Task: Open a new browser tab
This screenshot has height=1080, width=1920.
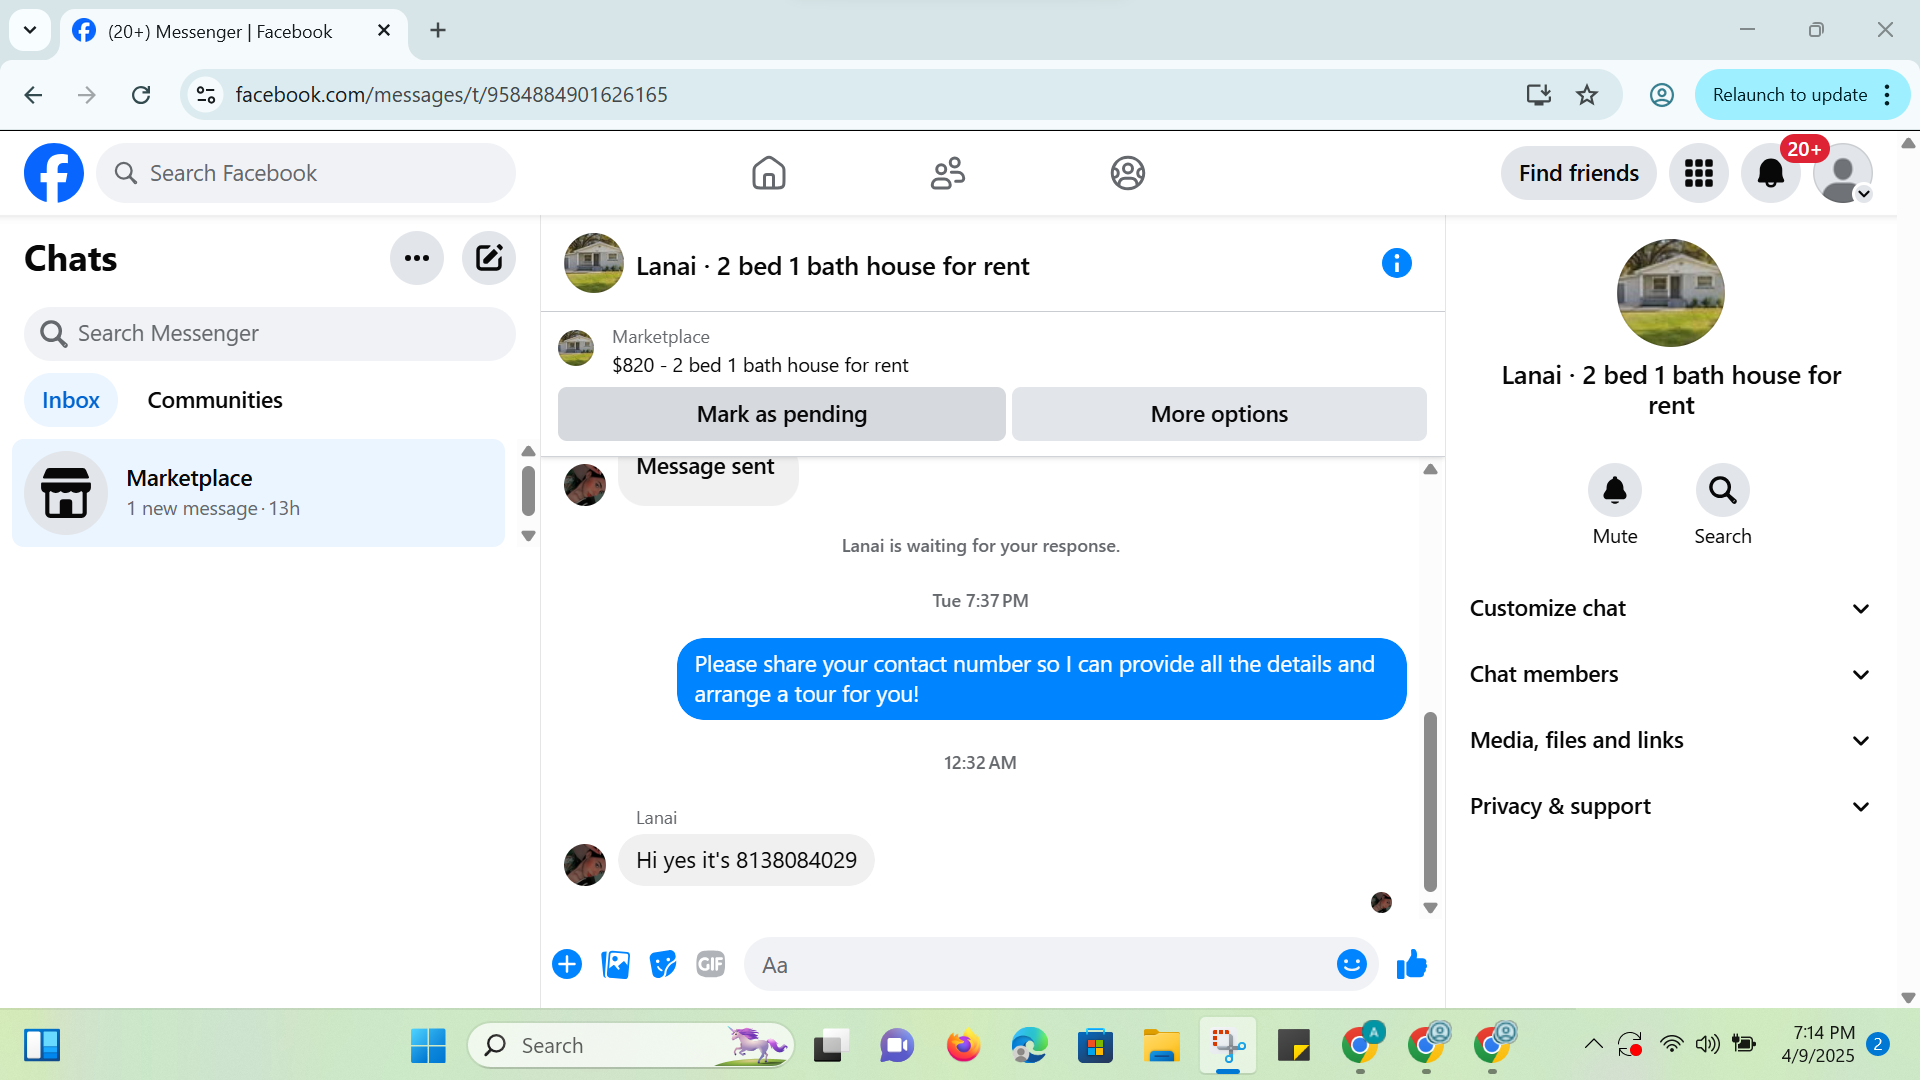Action: tap(438, 30)
